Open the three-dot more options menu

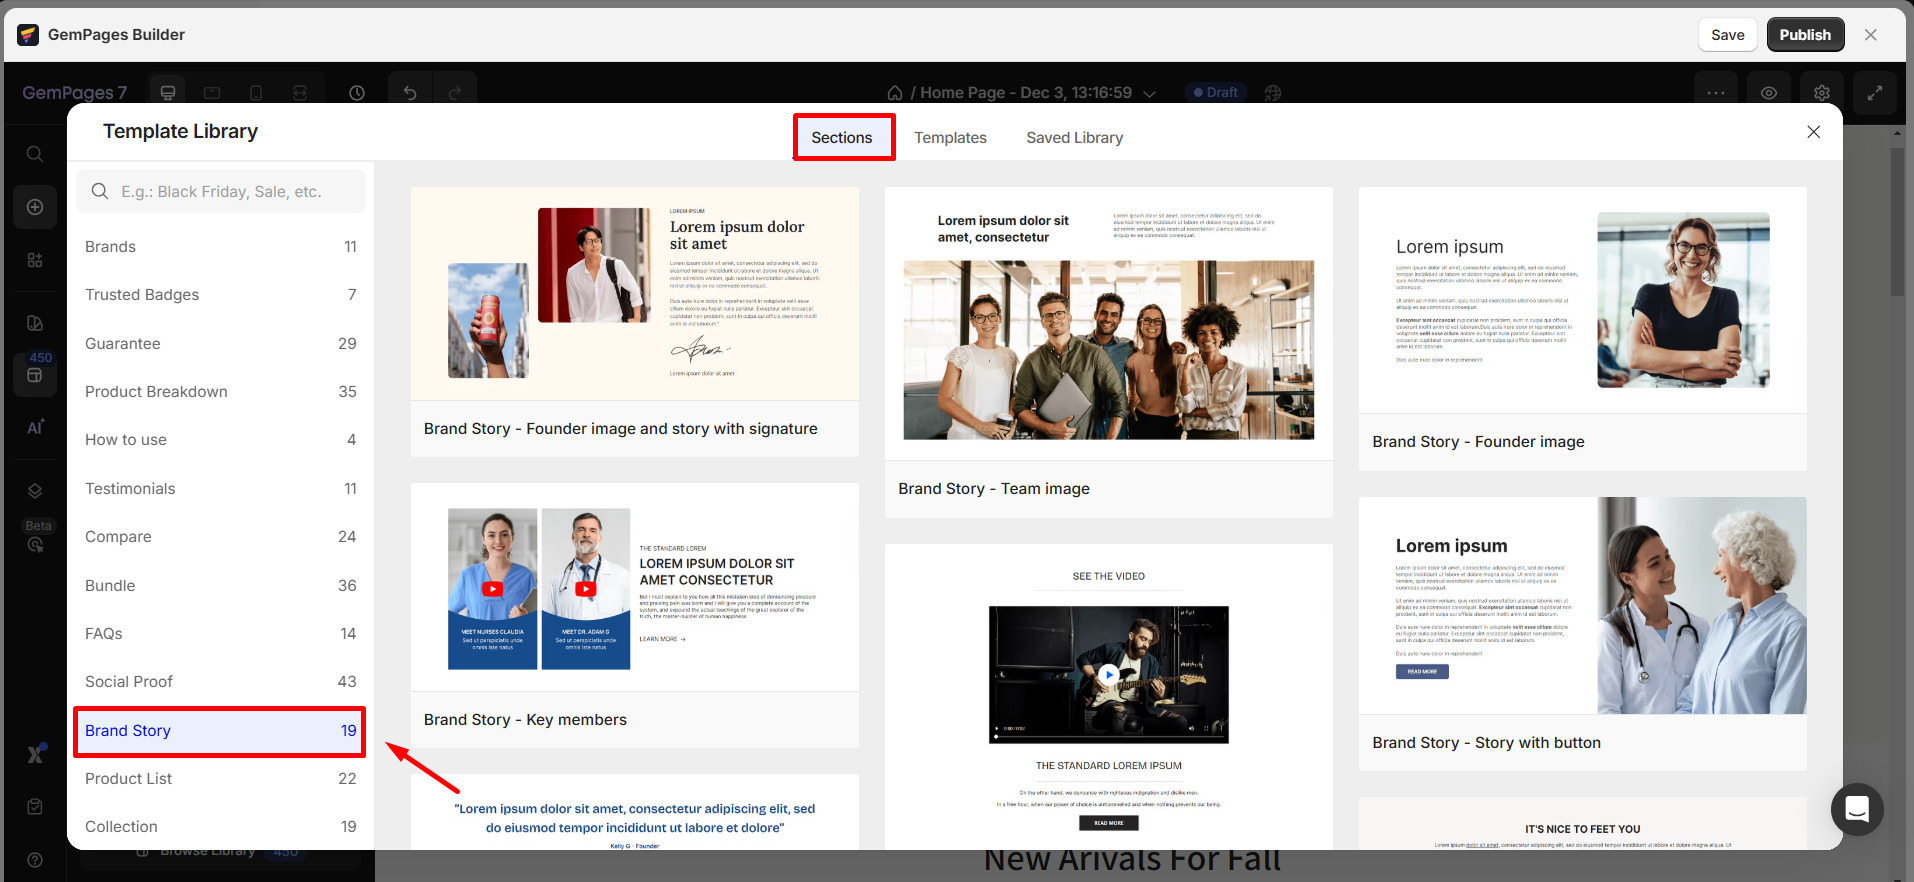tap(1716, 93)
